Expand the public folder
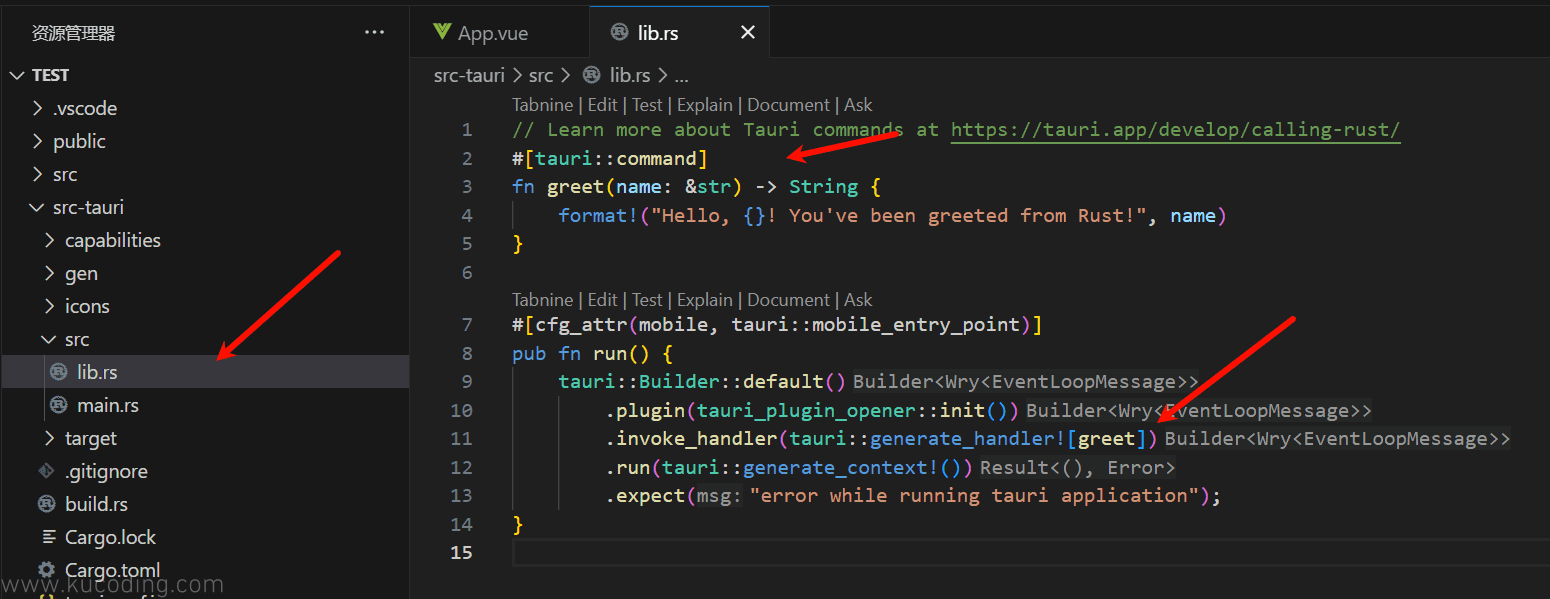The image size is (1550, 599). pos(37,141)
